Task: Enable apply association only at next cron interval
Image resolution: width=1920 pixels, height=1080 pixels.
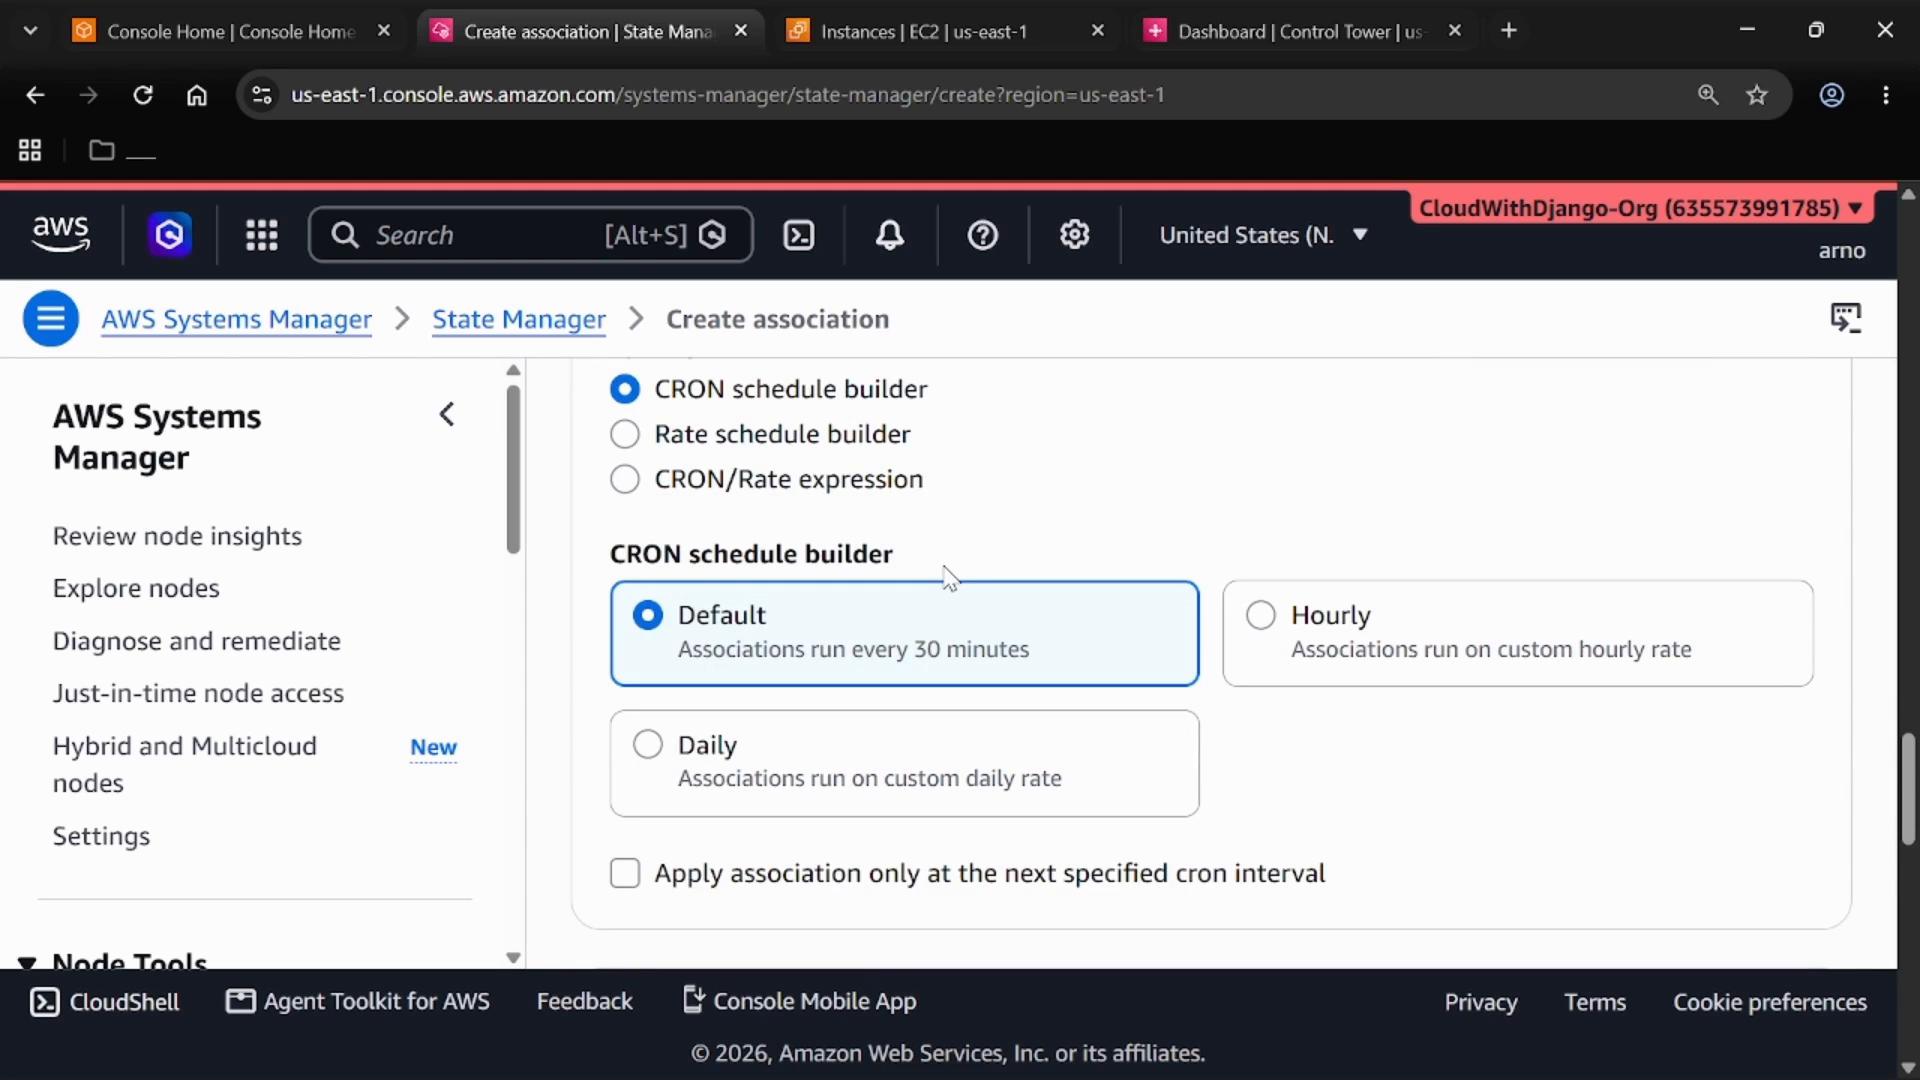Action: point(625,873)
